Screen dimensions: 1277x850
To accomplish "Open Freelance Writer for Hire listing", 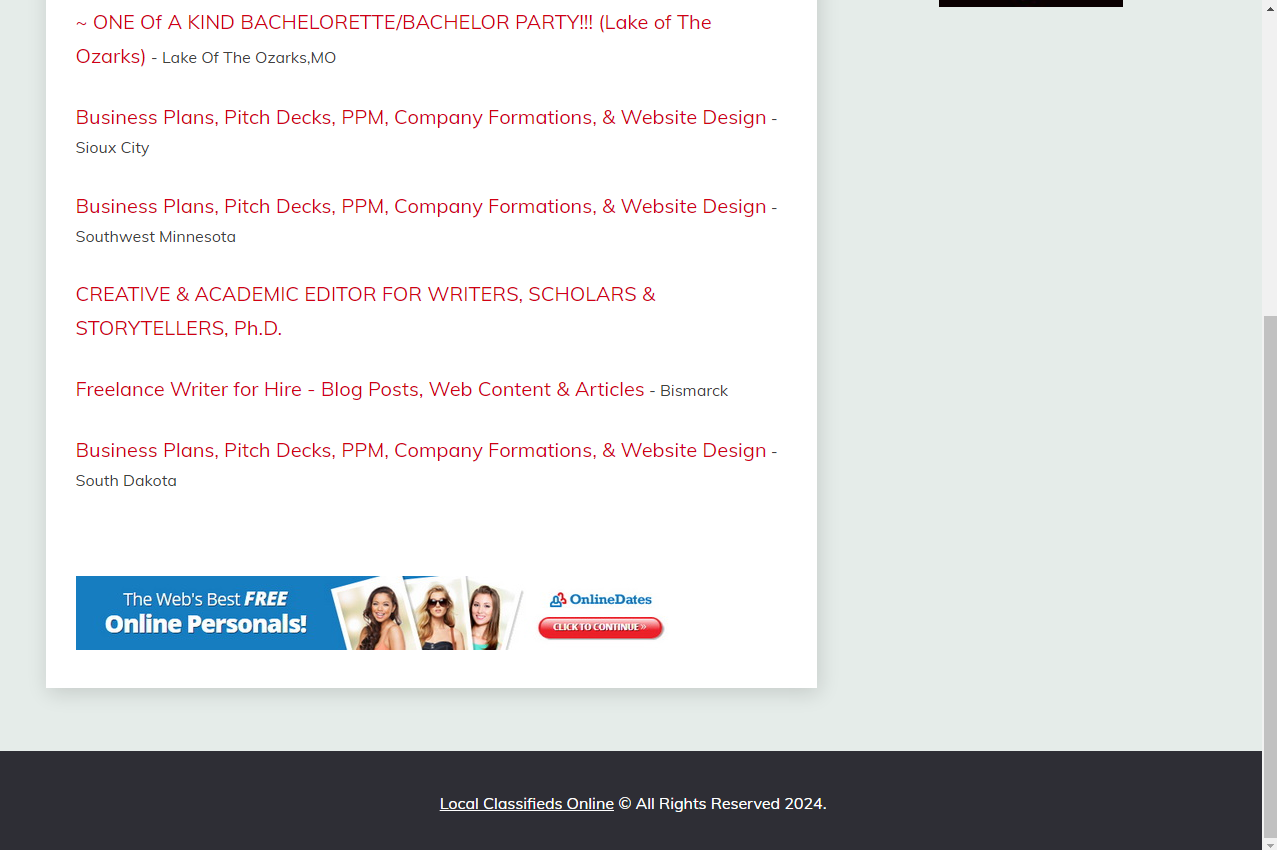I will (360, 389).
